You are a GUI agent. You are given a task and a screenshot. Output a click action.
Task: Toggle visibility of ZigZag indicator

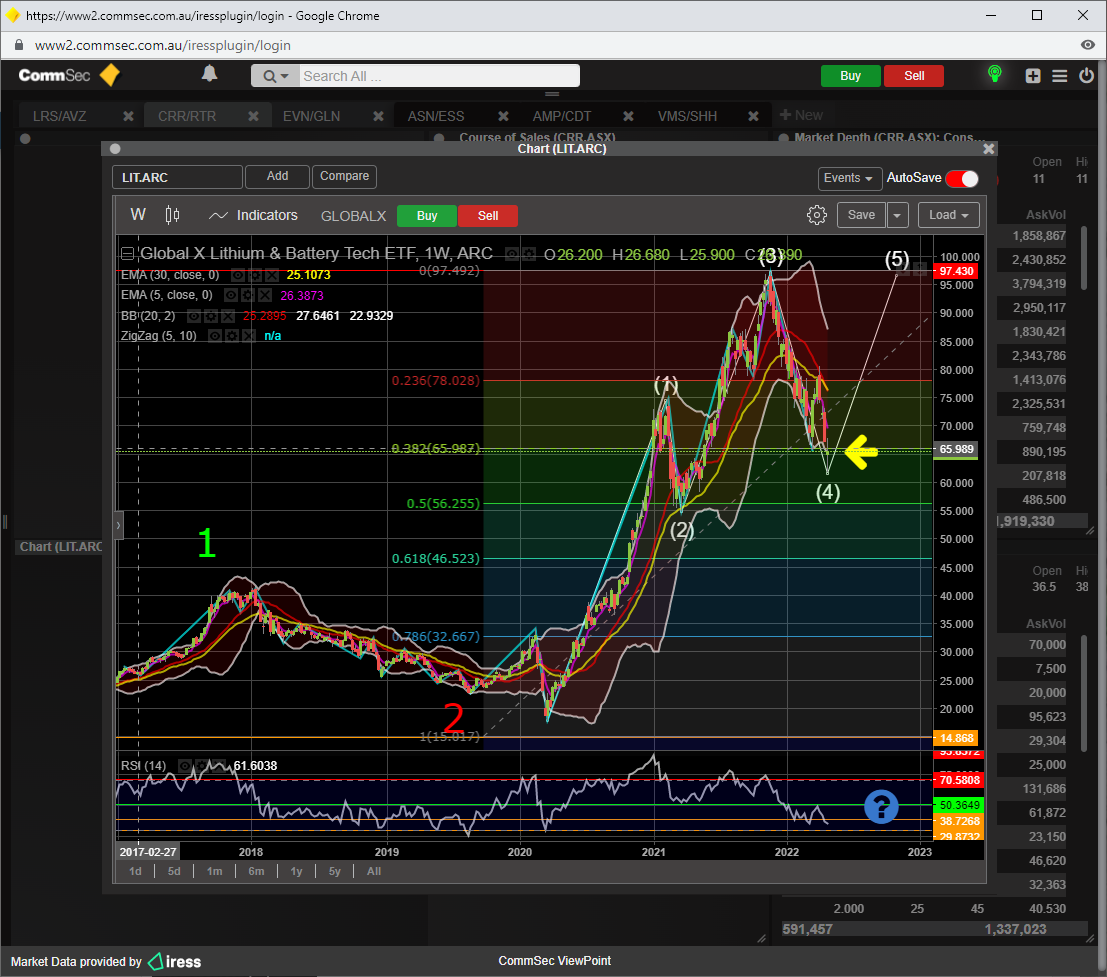tap(215, 336)
